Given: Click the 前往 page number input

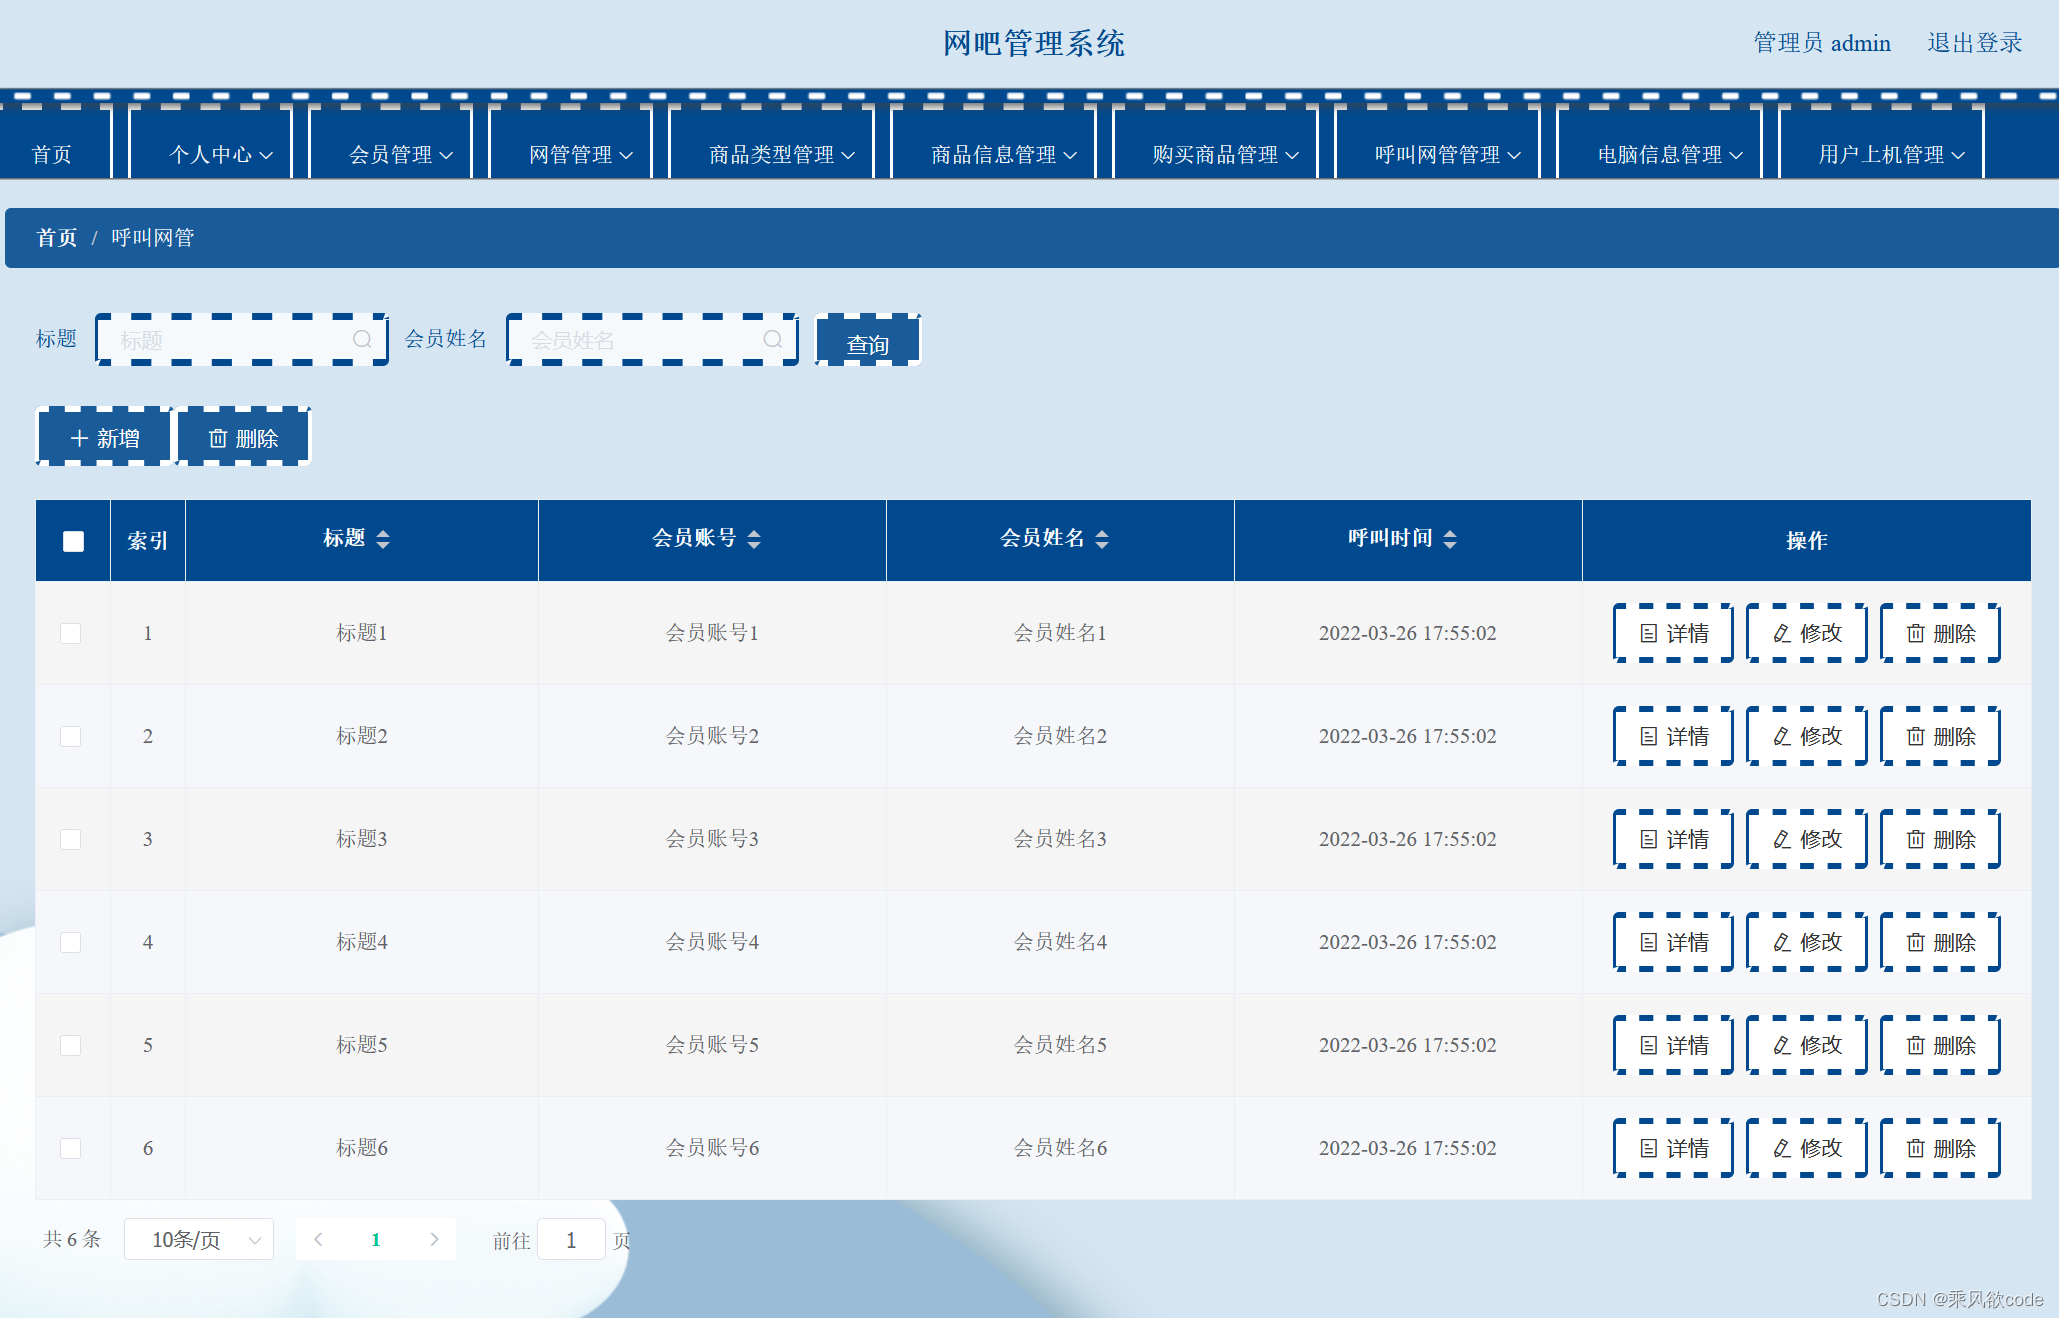Looking at the screenshot, I should [571, 1240].
